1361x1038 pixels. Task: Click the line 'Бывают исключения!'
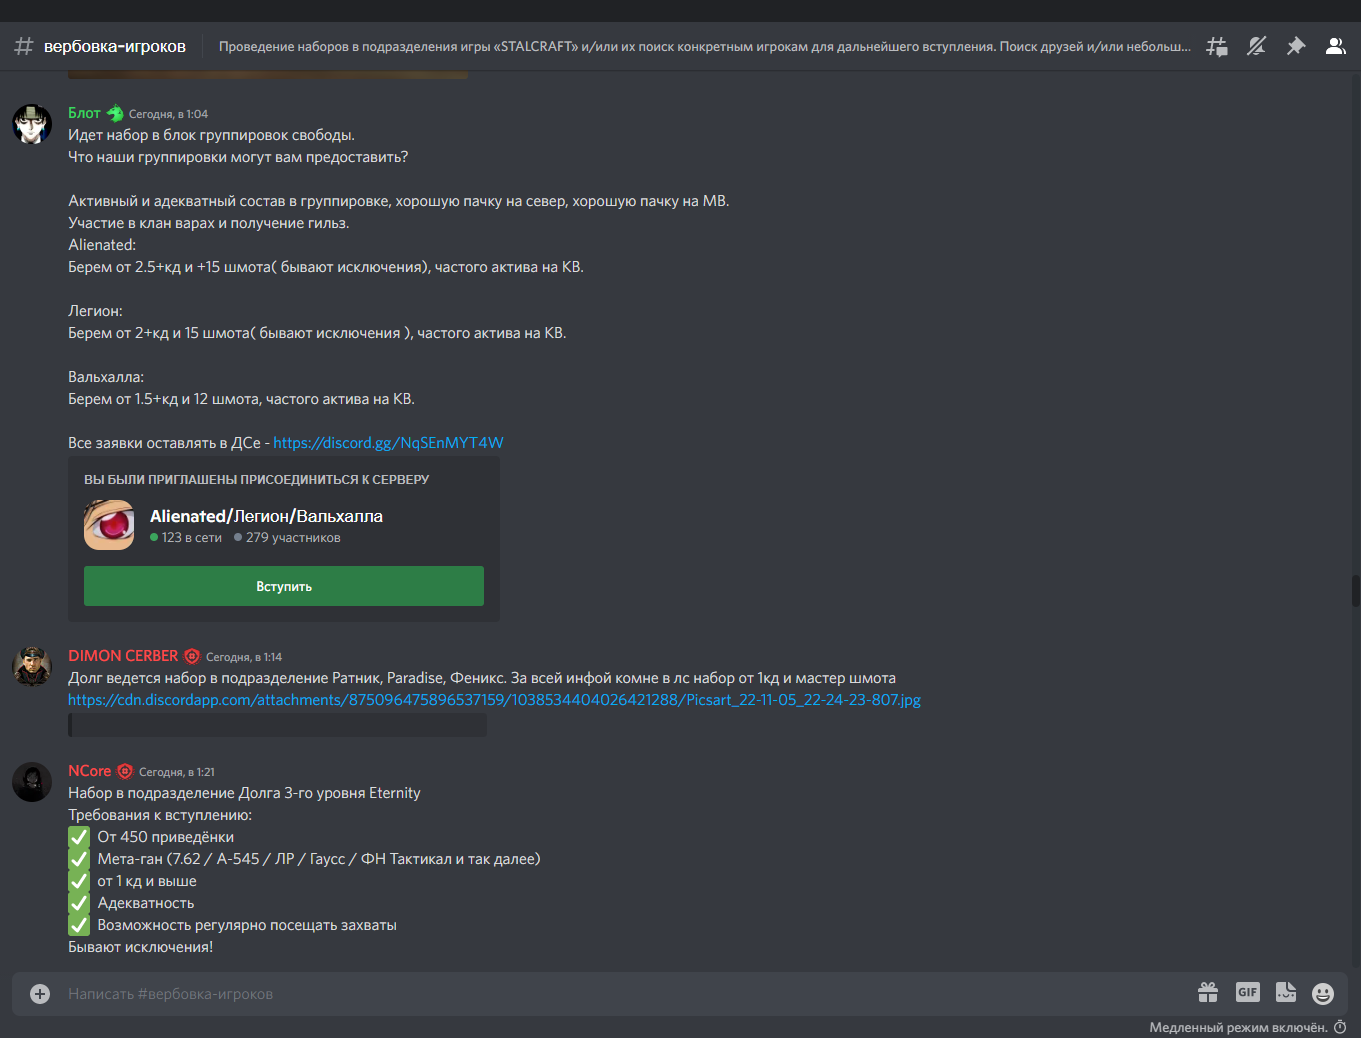point(140,947)
